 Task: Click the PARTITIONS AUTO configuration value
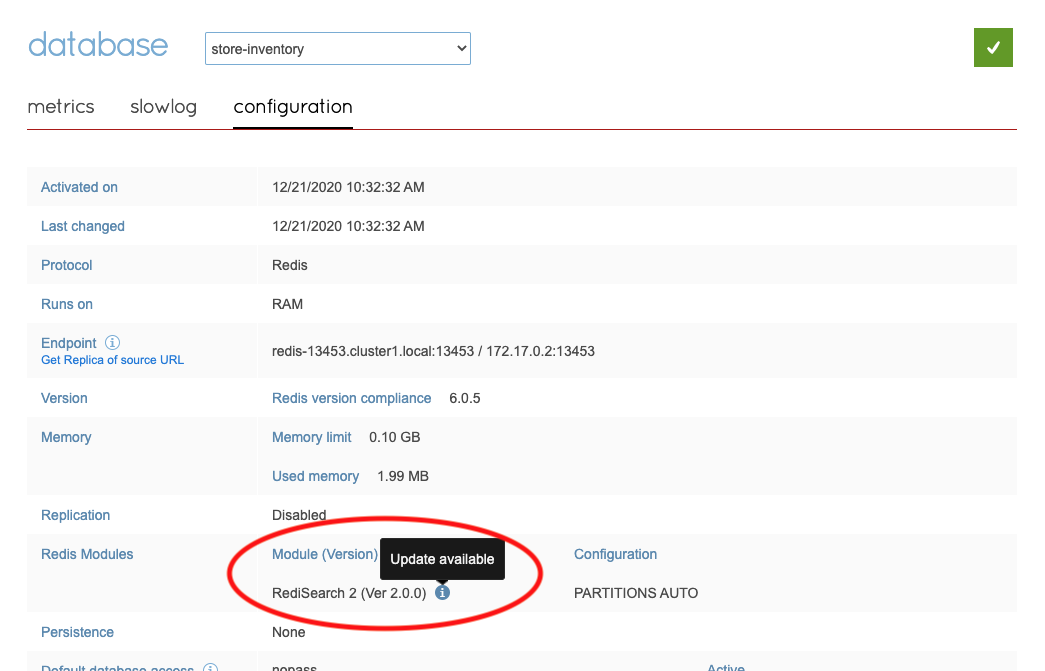635,593
